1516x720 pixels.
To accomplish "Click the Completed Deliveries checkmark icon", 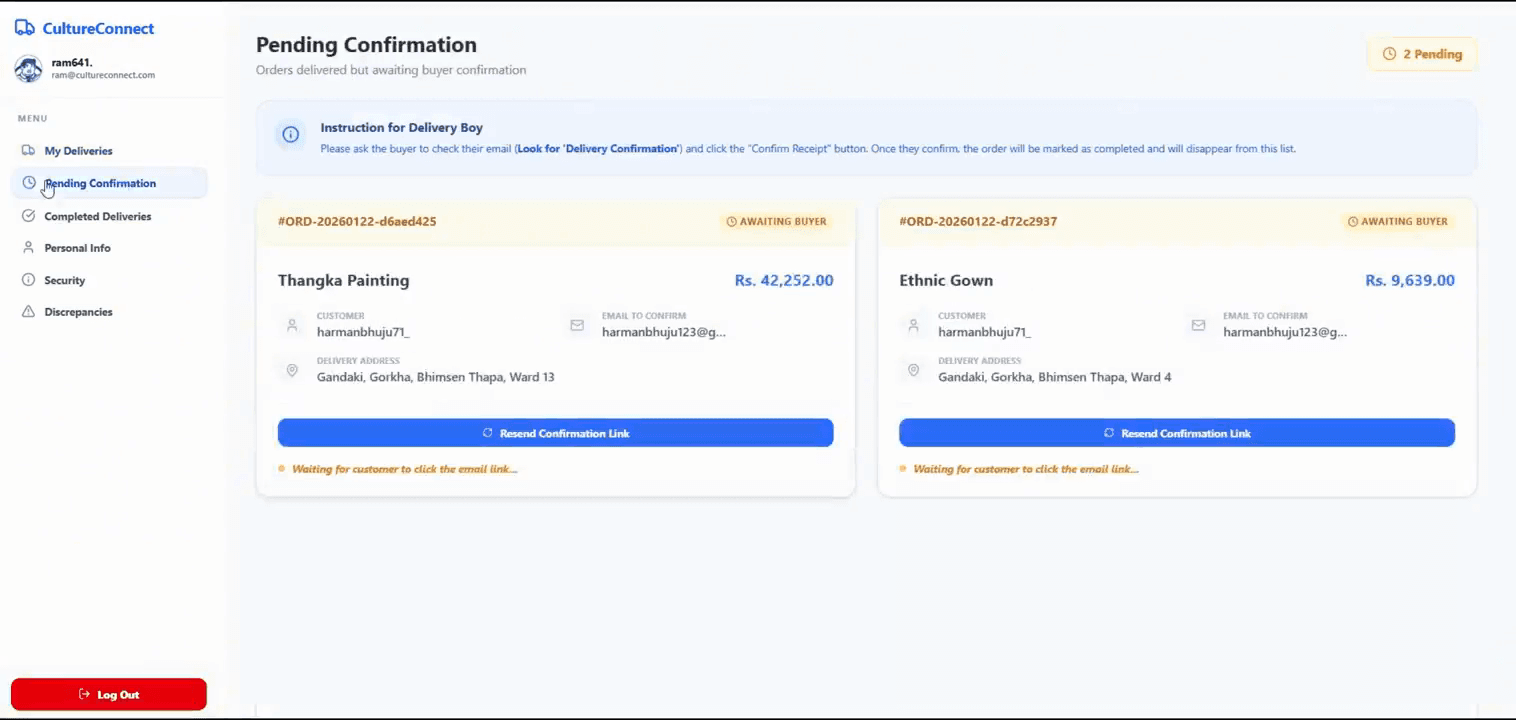I will 28,216.
